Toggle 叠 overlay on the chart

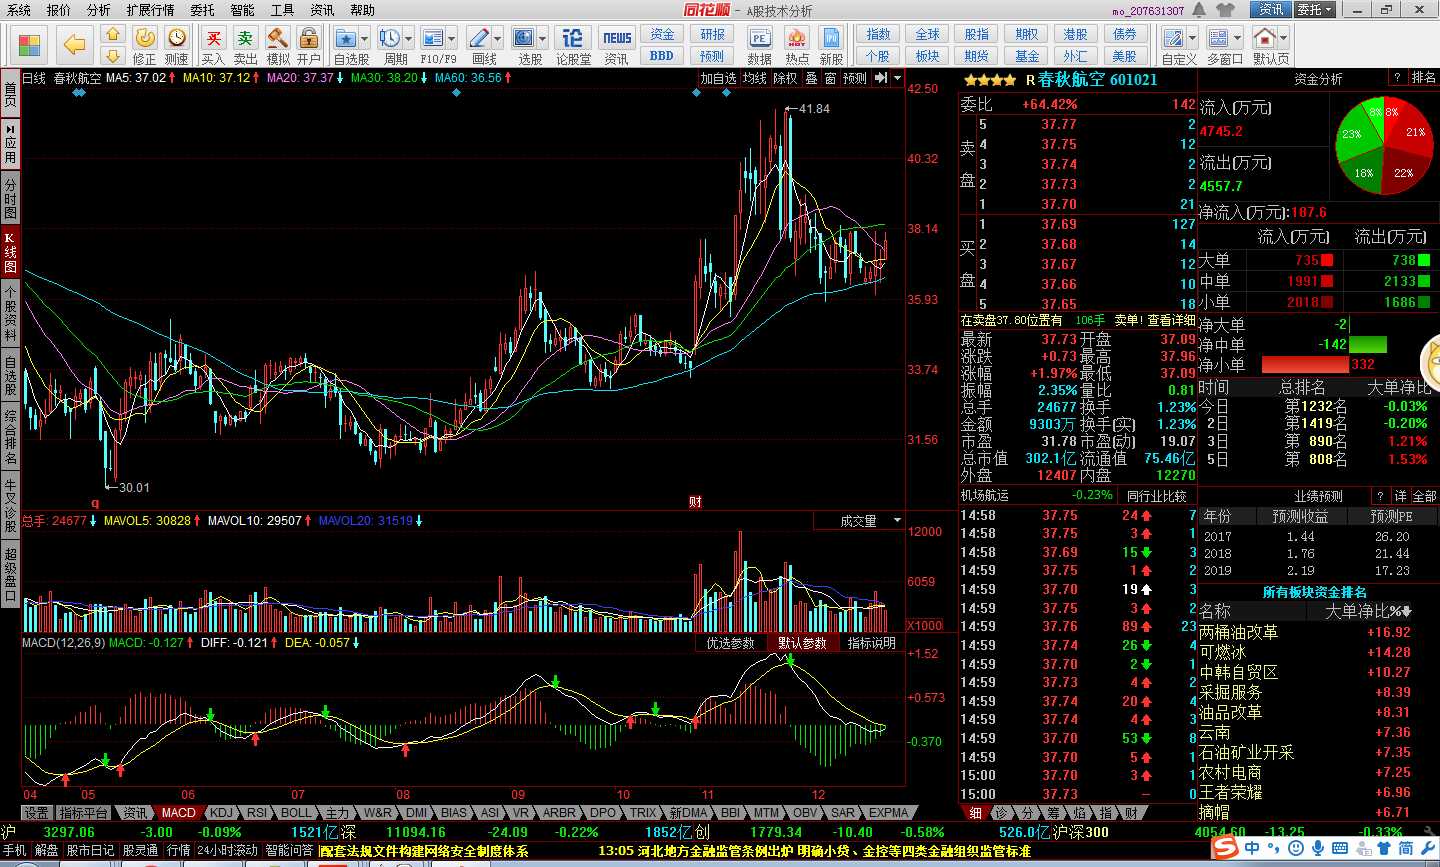click(811, 78)
